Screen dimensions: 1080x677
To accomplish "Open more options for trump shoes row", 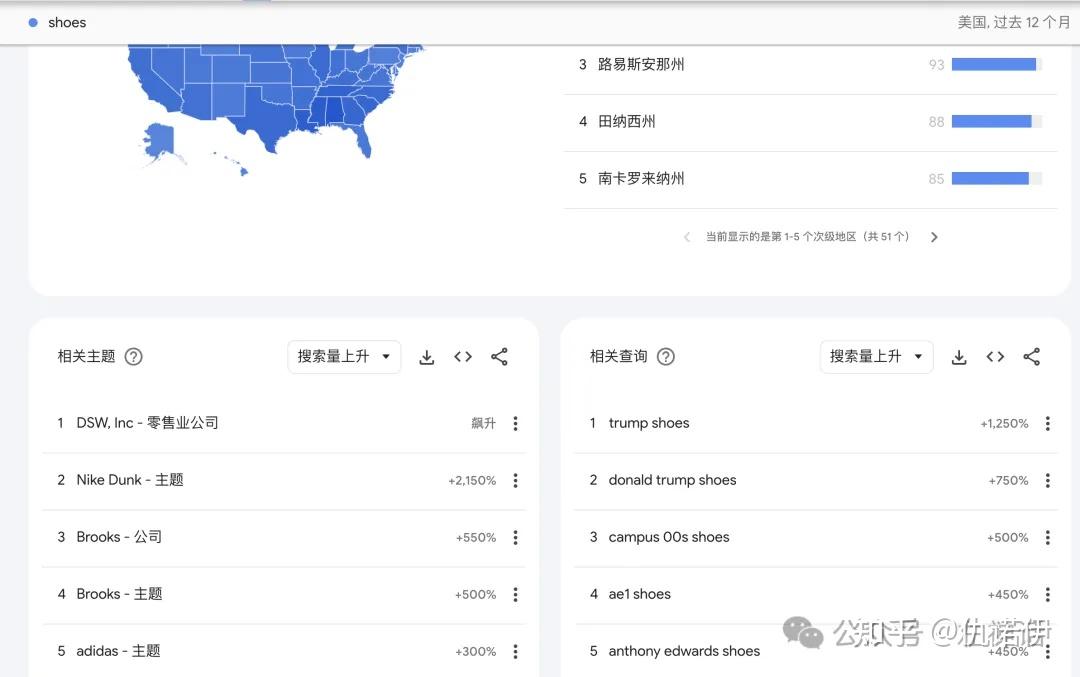I will tap(1047, 424).
